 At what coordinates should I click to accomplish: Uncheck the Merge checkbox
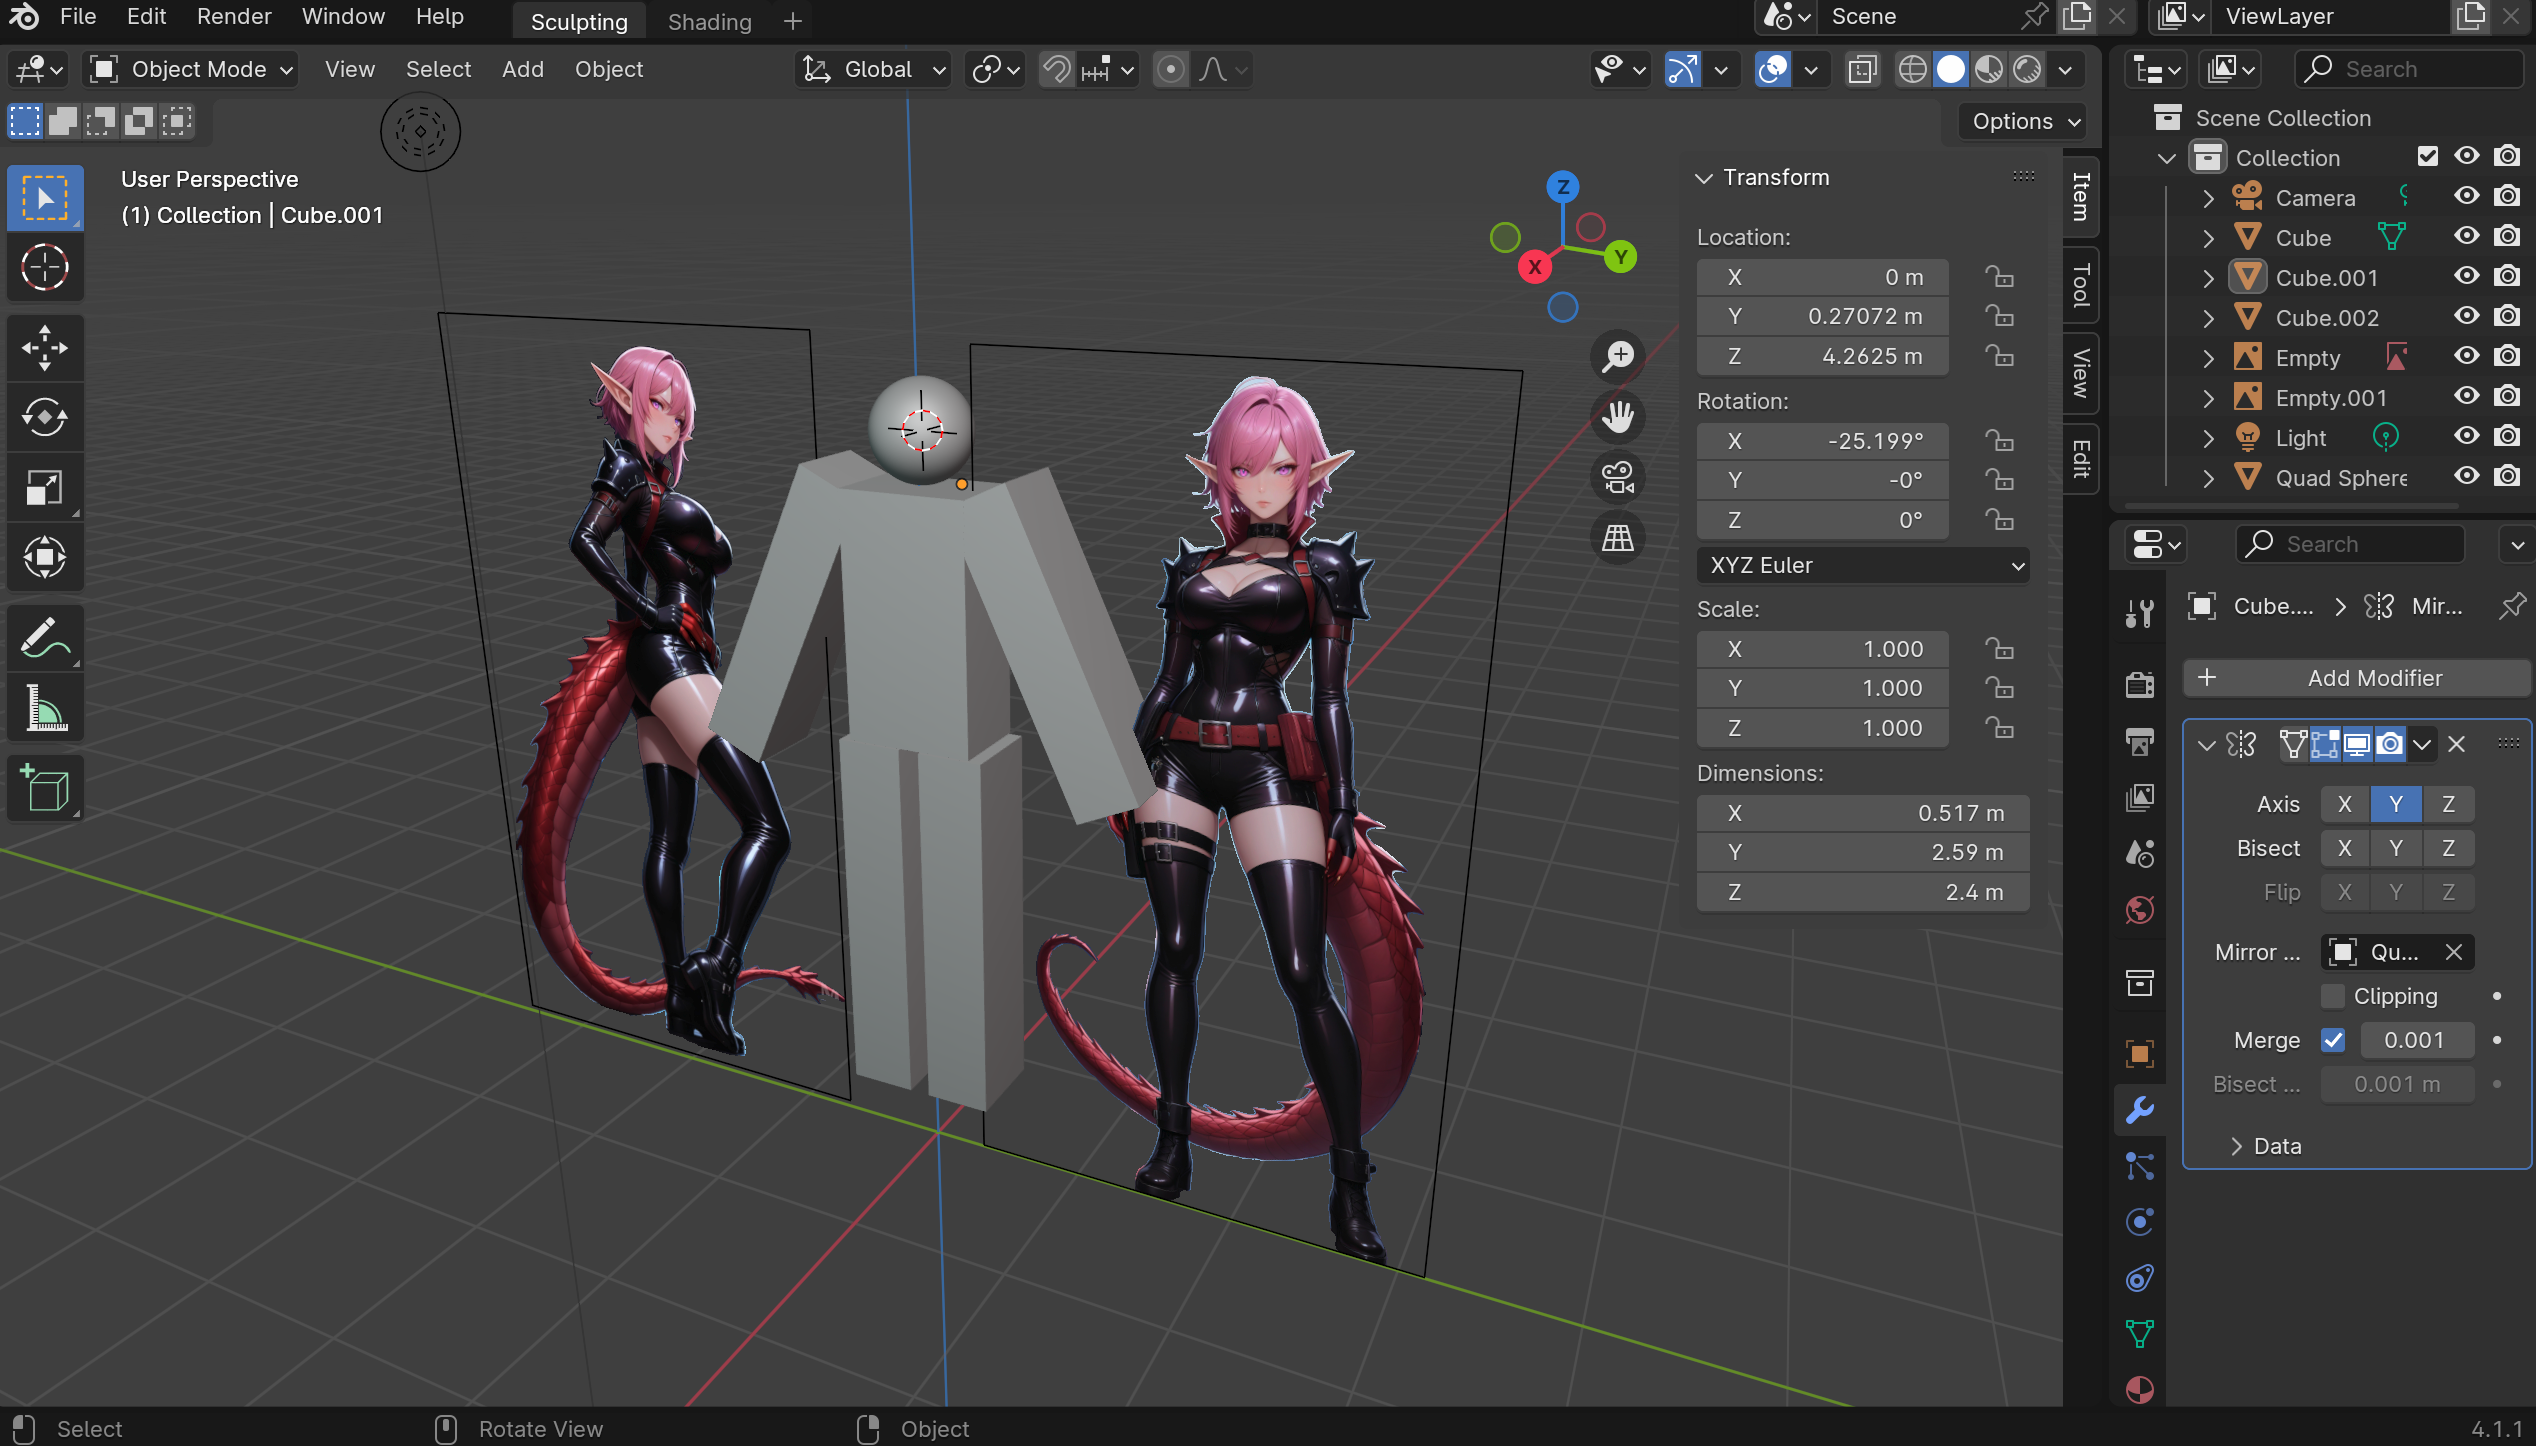coord(2333,1040)
